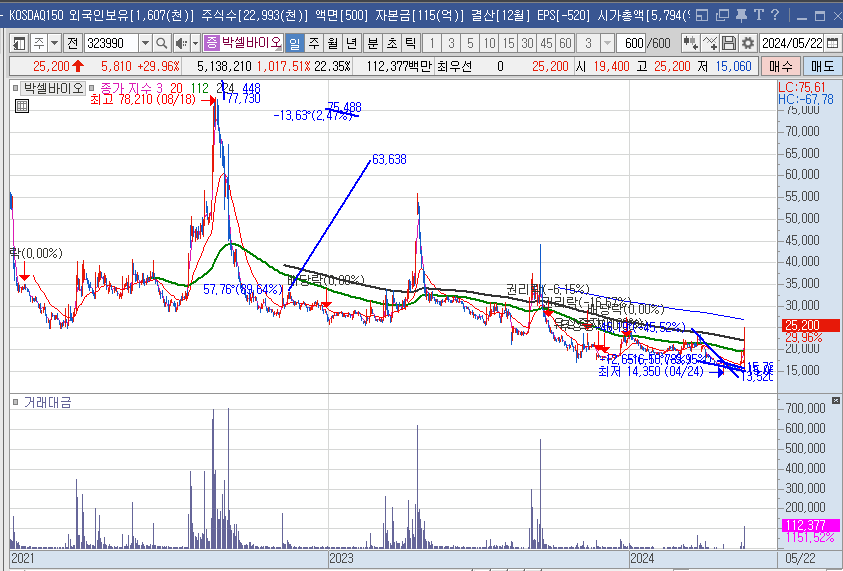Click the 매수 buy button
This screenshot has width=843, height=571.
click(x=780, y=67)
